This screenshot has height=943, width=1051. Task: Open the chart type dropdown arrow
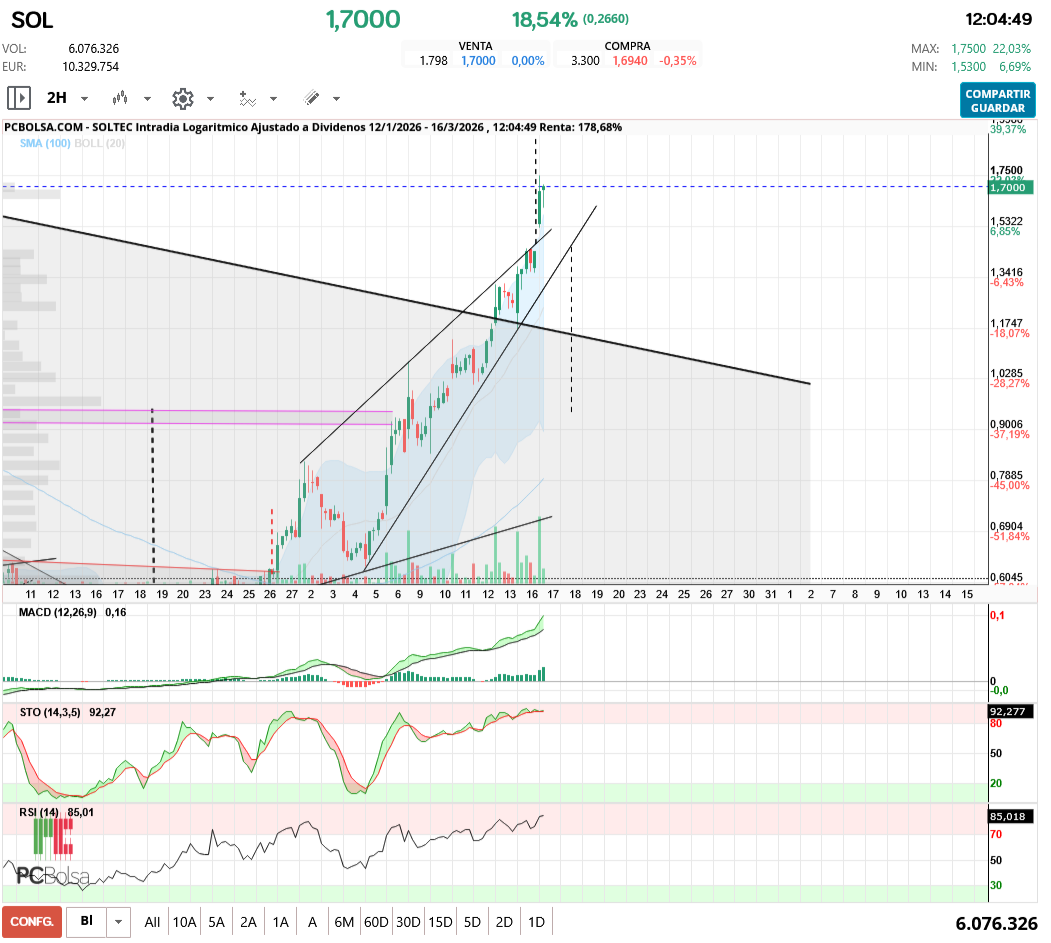(x=147, y=99)
